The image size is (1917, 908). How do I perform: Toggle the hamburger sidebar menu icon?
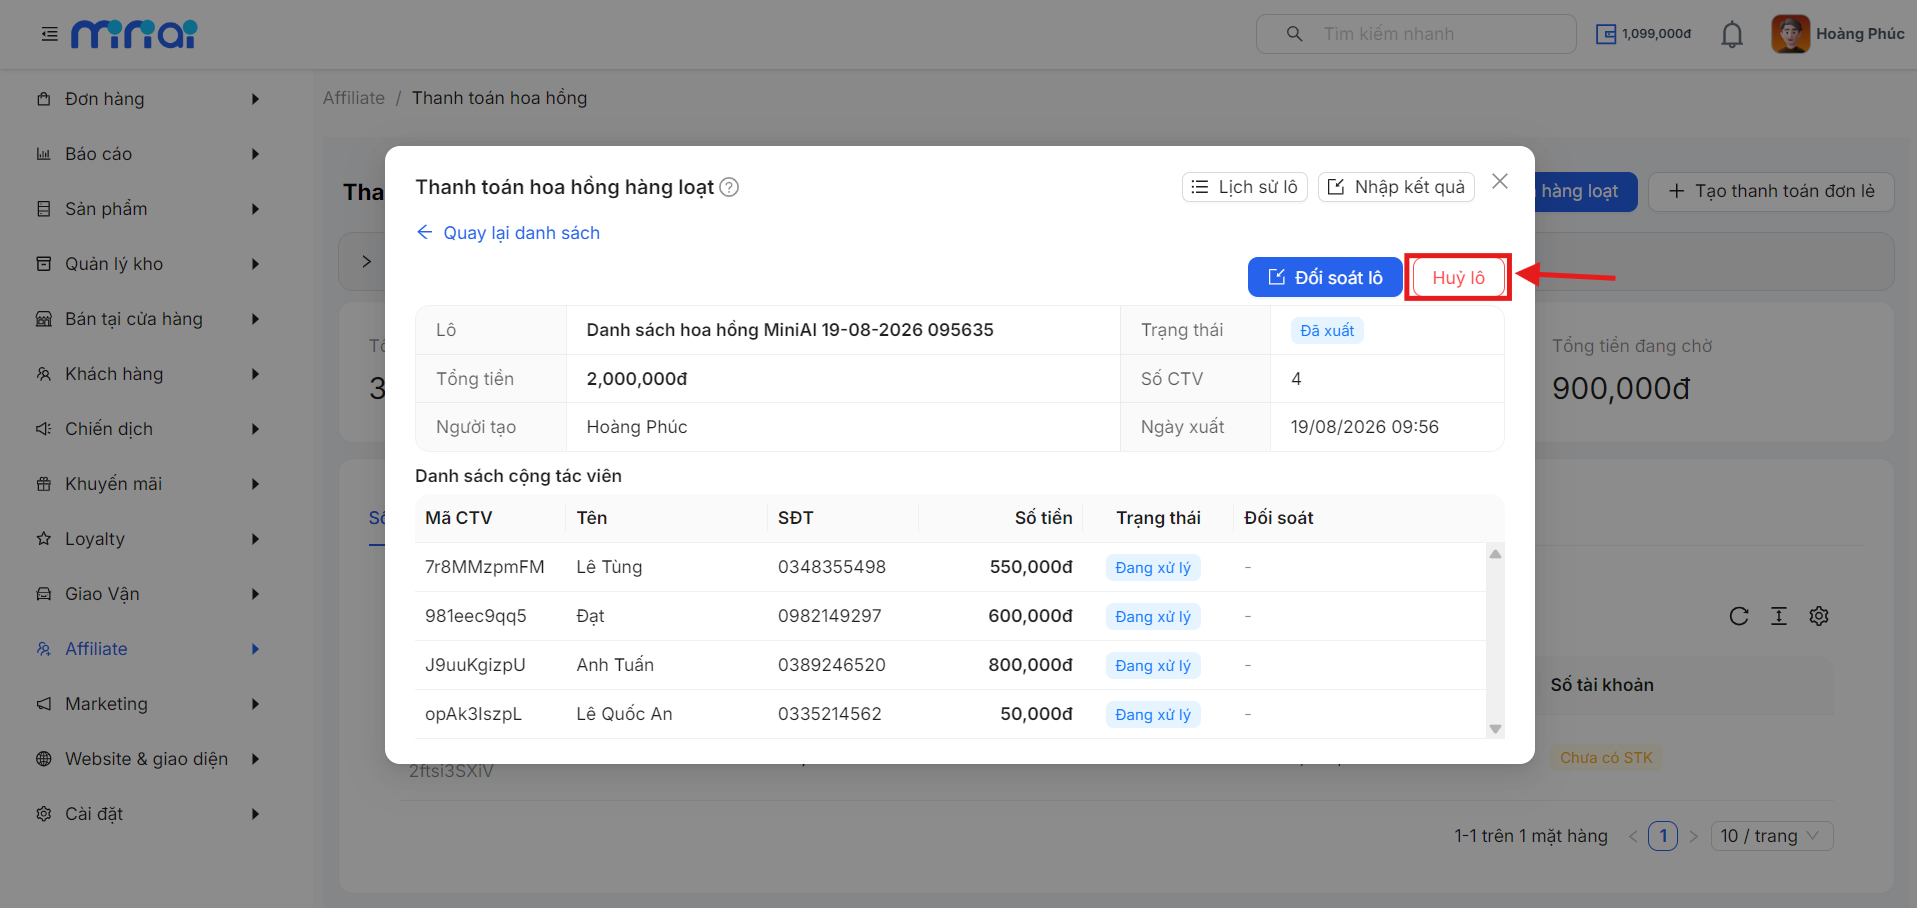49,34
